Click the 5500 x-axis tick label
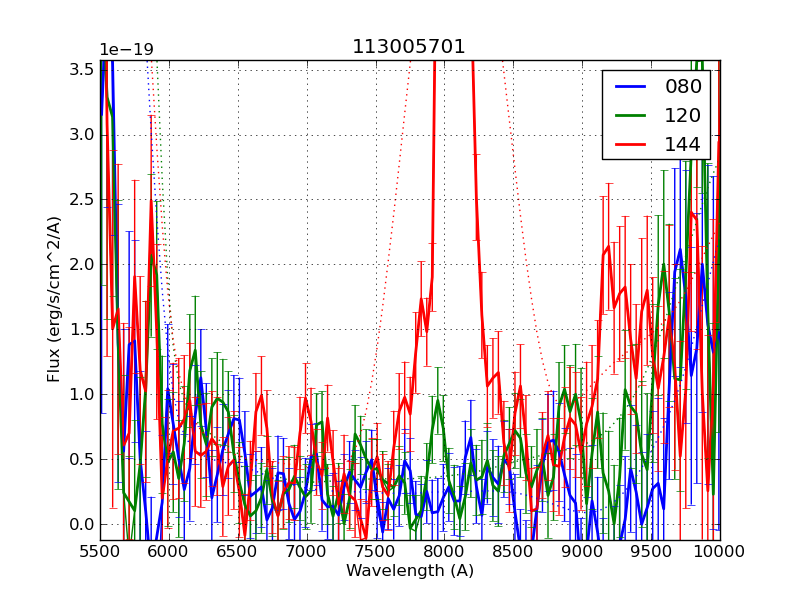Screen dimensions: 800x600 tap(100, 551)
